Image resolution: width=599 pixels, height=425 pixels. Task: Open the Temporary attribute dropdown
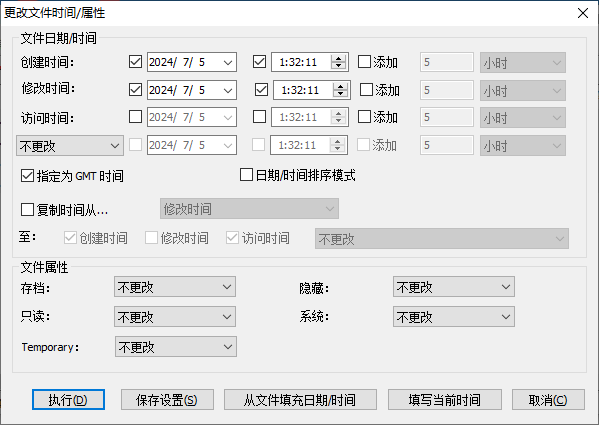[x=176, y=347]
